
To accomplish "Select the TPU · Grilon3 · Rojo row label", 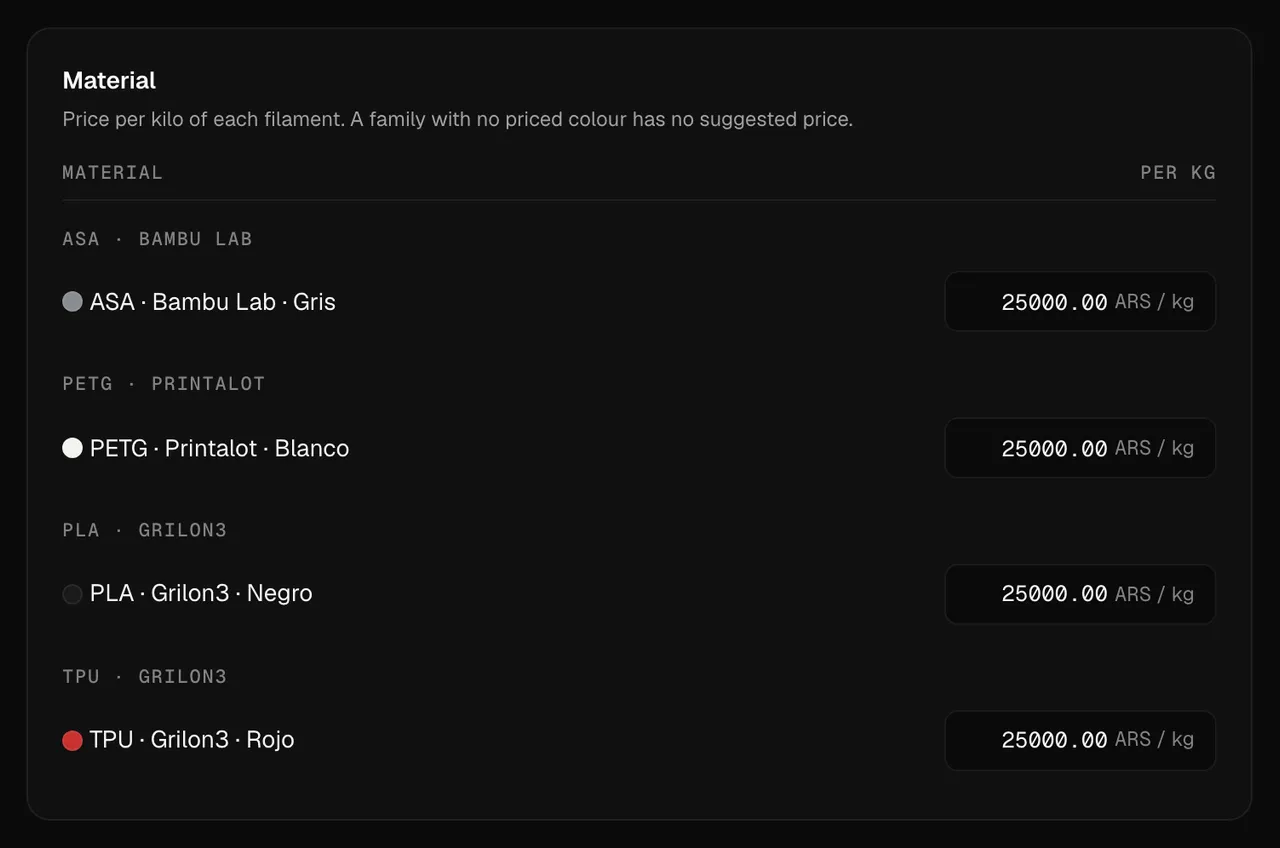I will [x=192, y=739].
